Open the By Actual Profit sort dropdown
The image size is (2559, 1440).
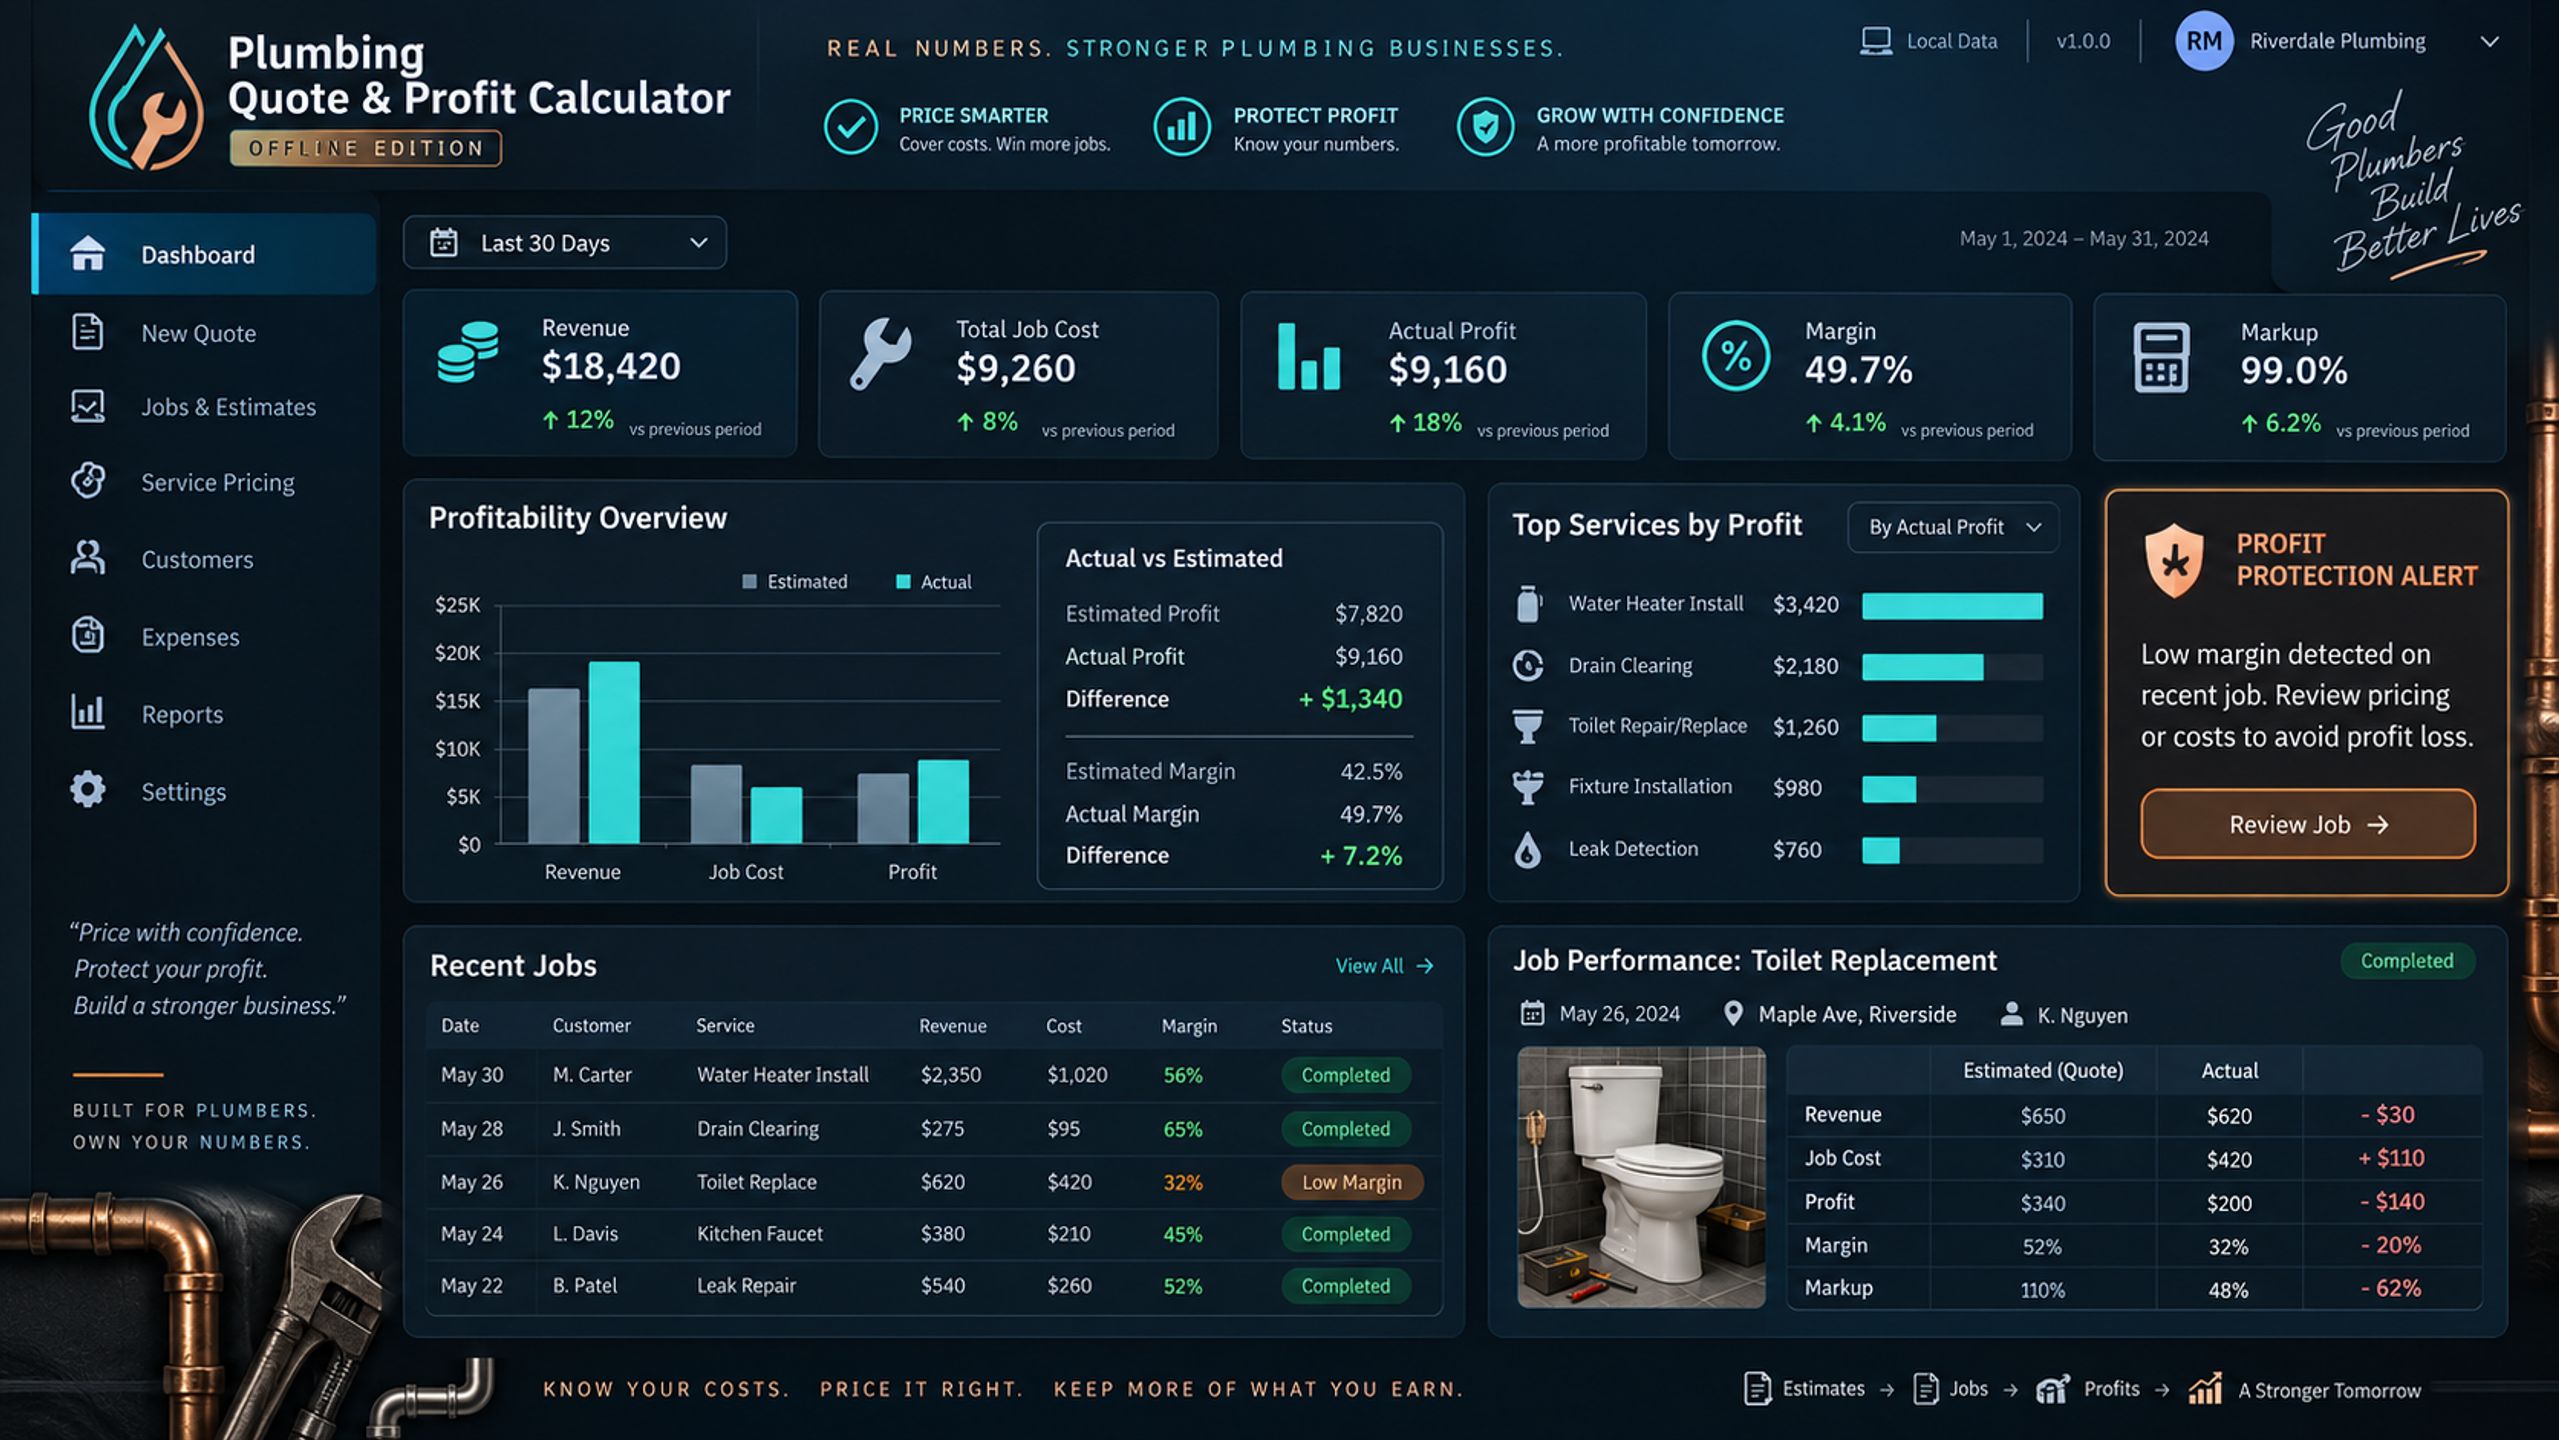click(x=1953, y=527)
